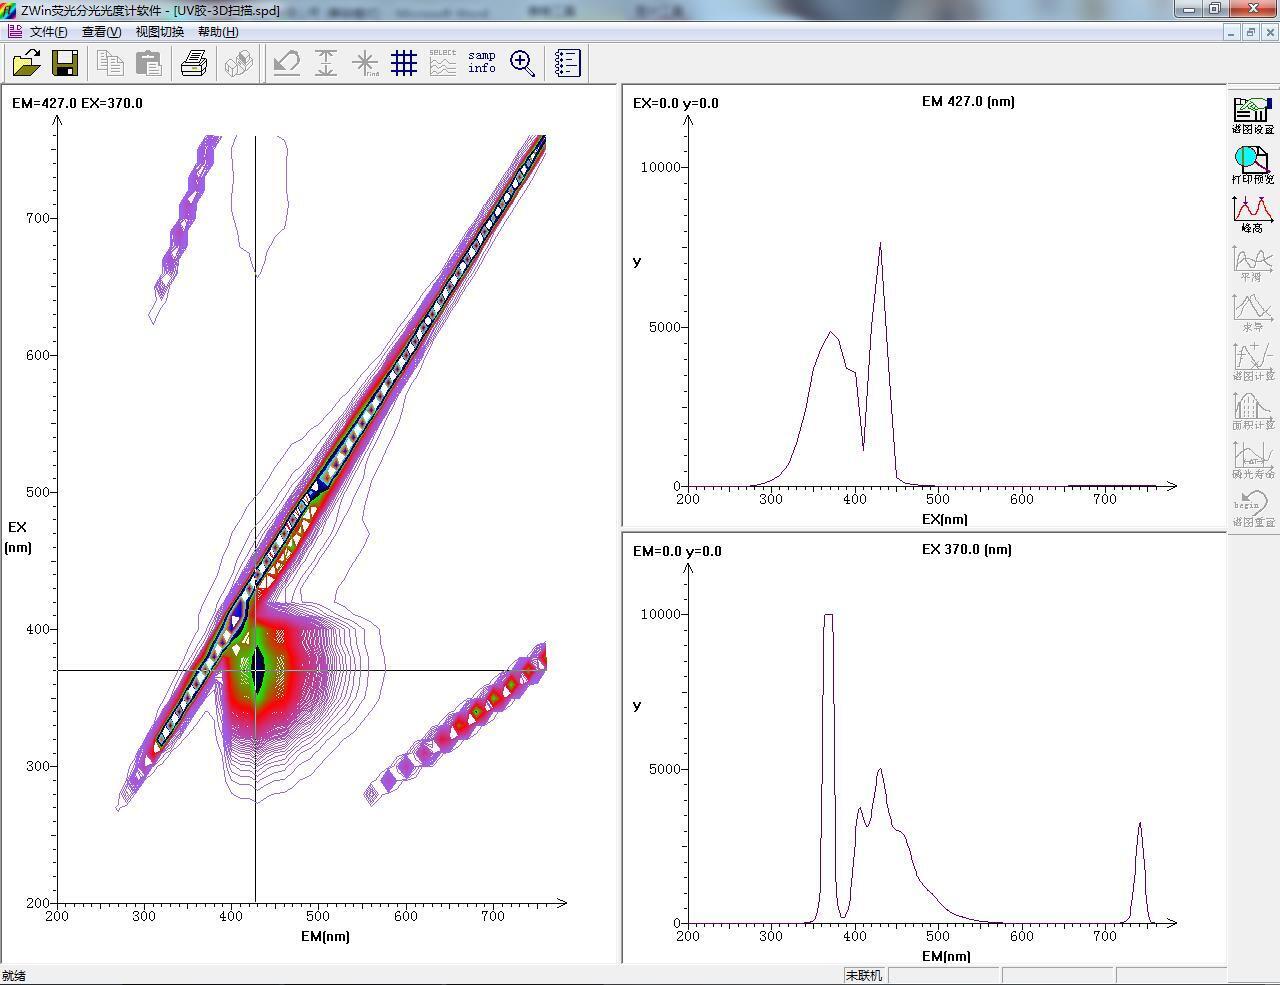Open the samp info icon

(x=482, y=63)
